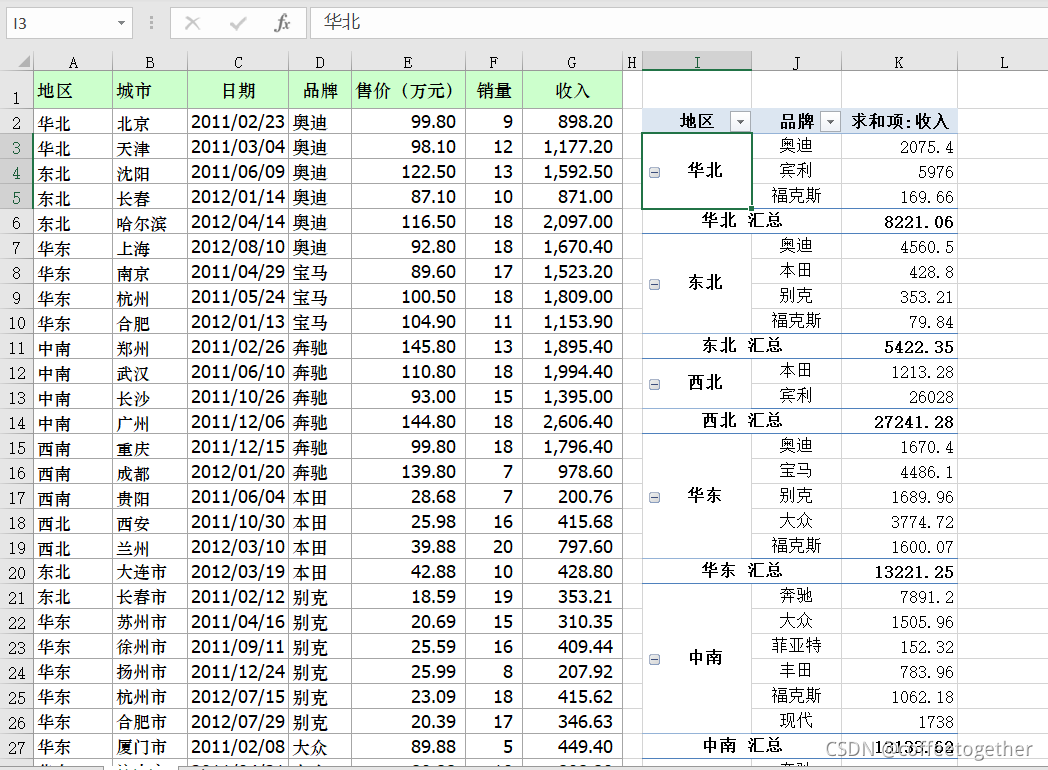Click the 销量 header cell
1048x770 pixels.
[x=494, y=90]
